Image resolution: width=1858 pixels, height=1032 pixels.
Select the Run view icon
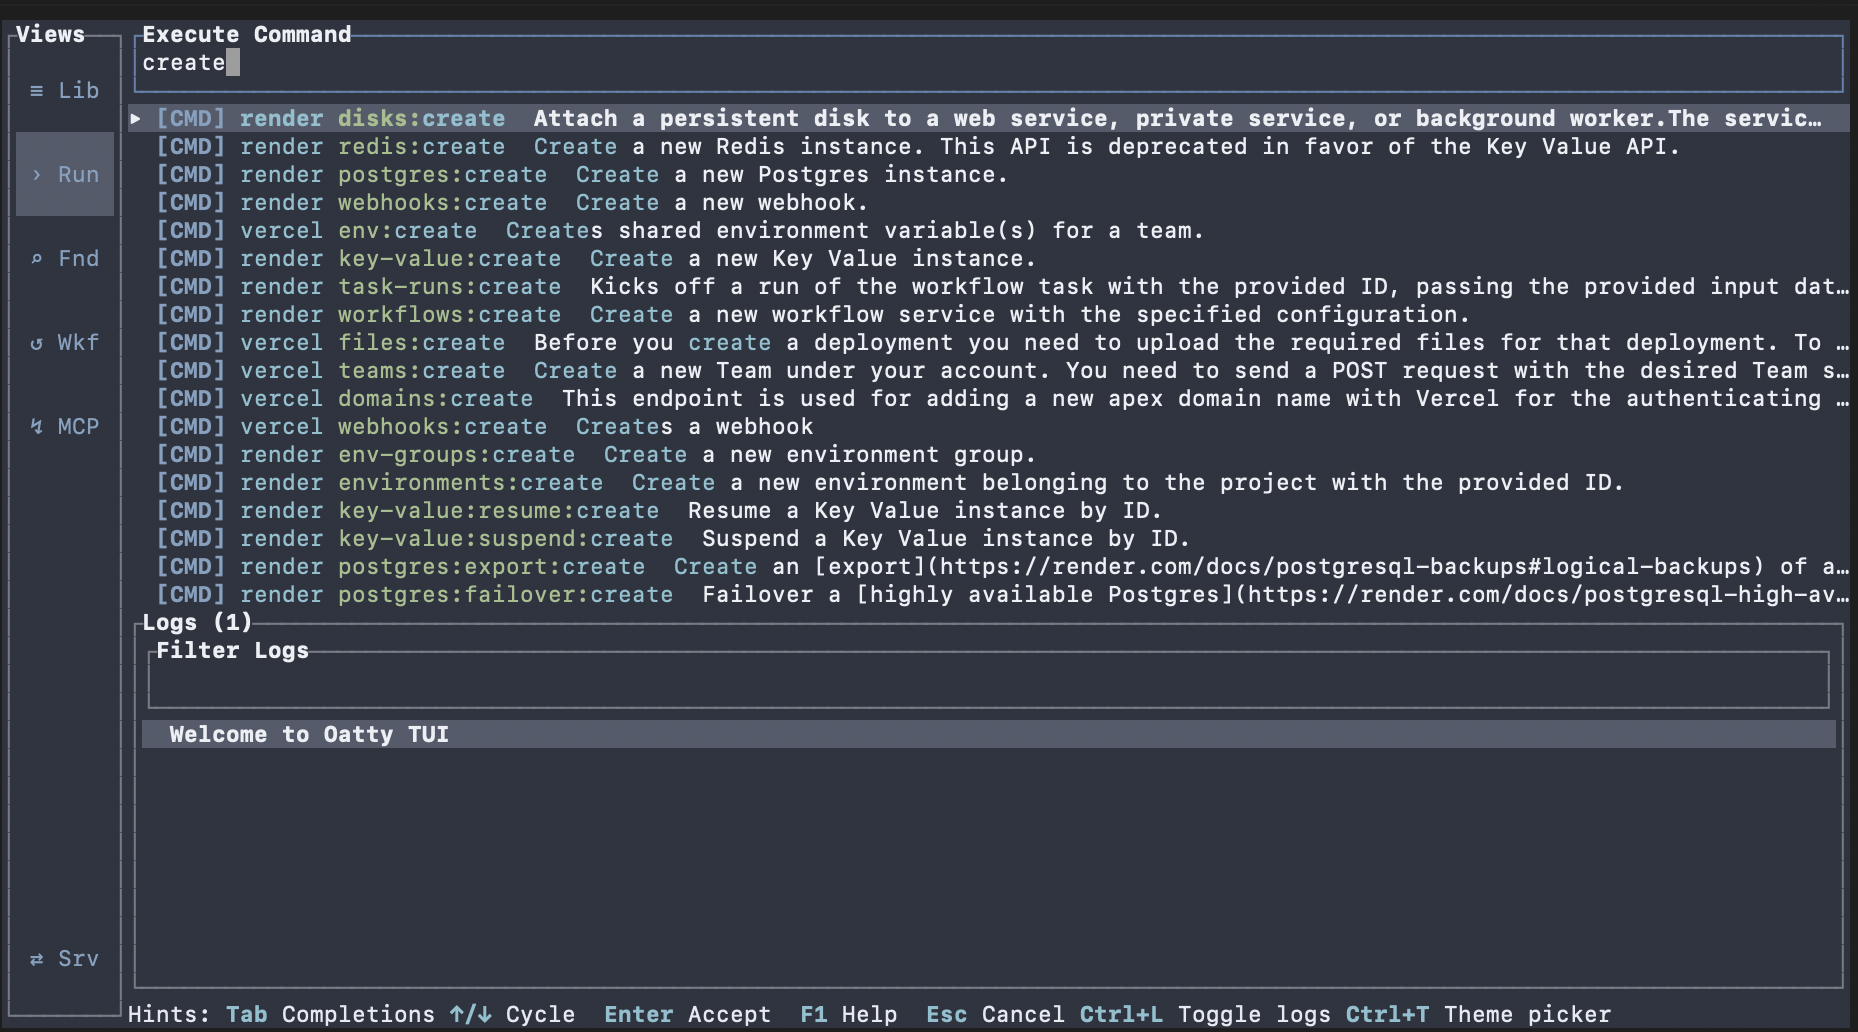click(65, 174)
